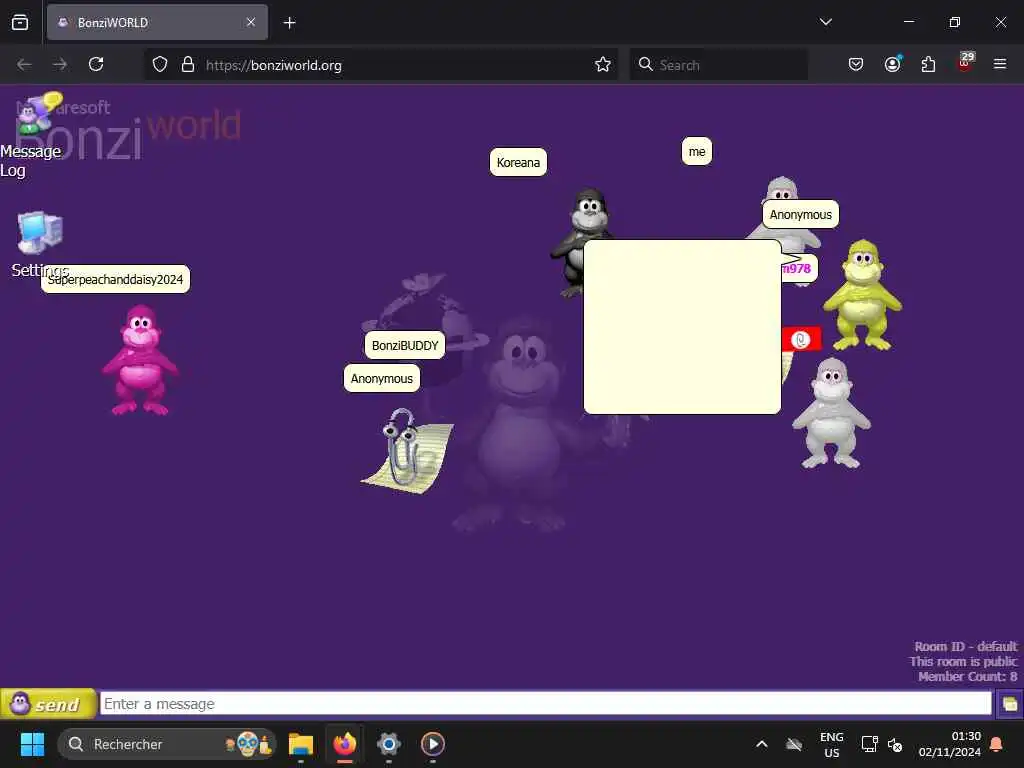Open the Message Log icon
1024x768 pixels.
(38, 112)
